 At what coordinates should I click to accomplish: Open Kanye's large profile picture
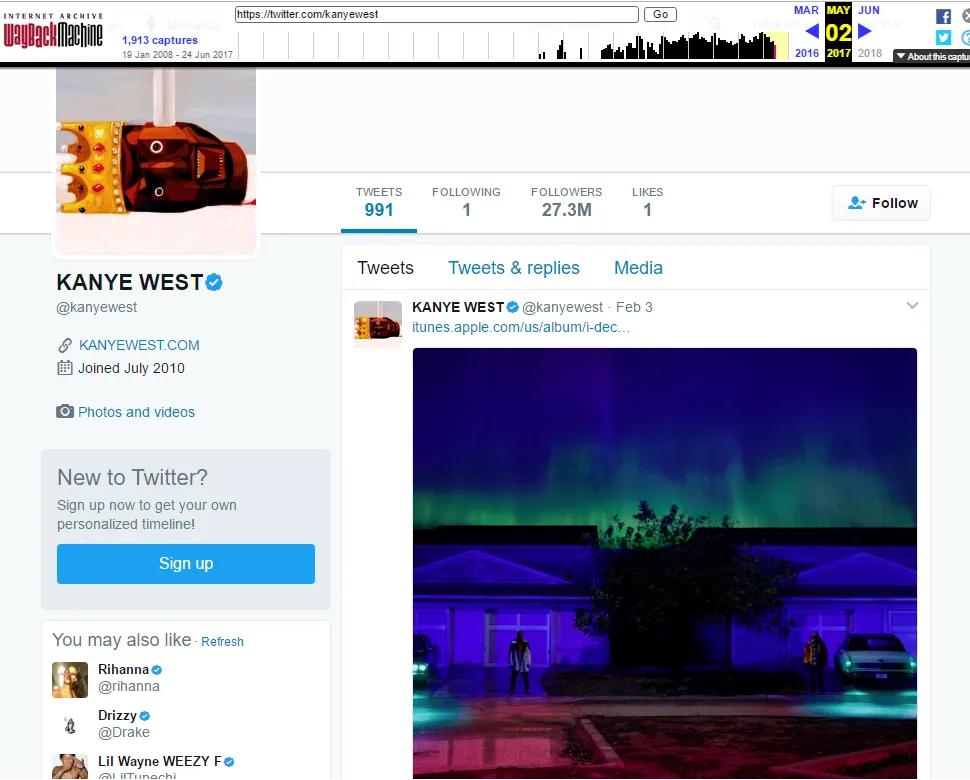click(x=156, y=160)
